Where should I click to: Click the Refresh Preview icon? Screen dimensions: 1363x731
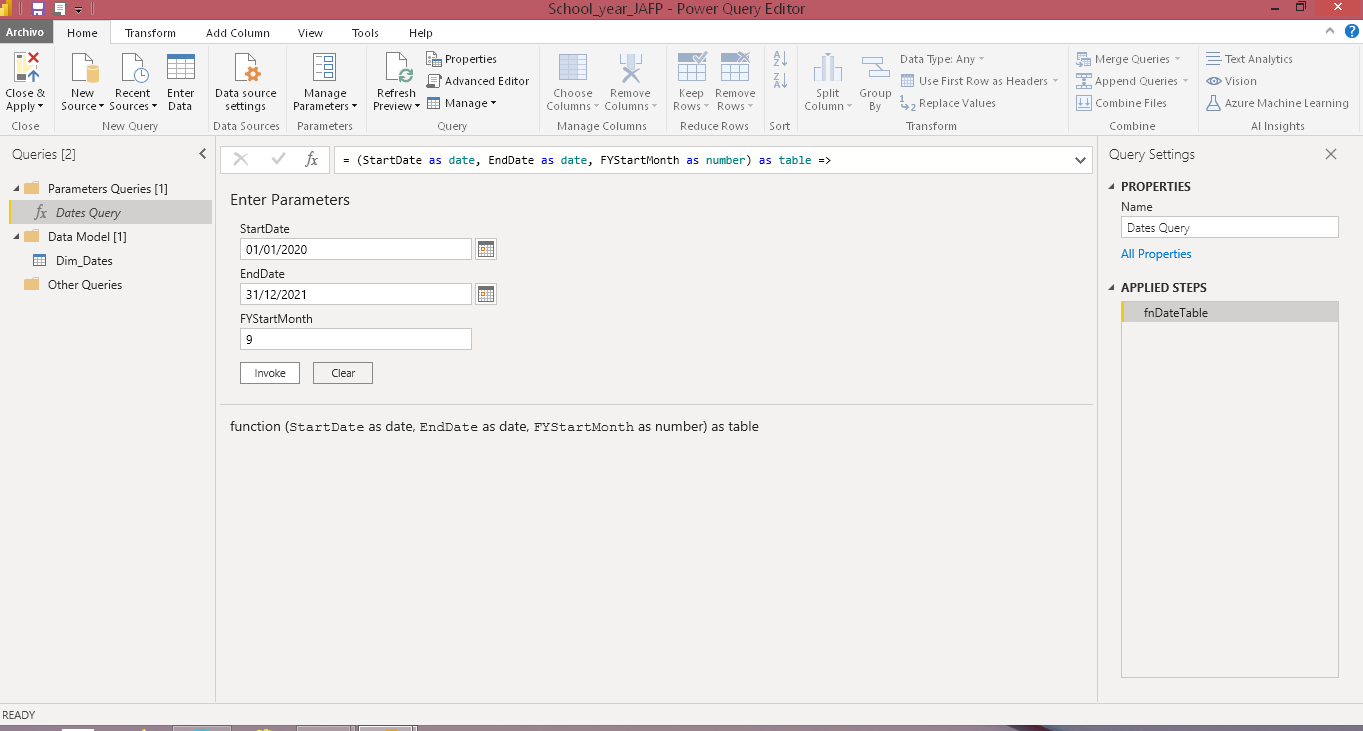coord(396,70)
